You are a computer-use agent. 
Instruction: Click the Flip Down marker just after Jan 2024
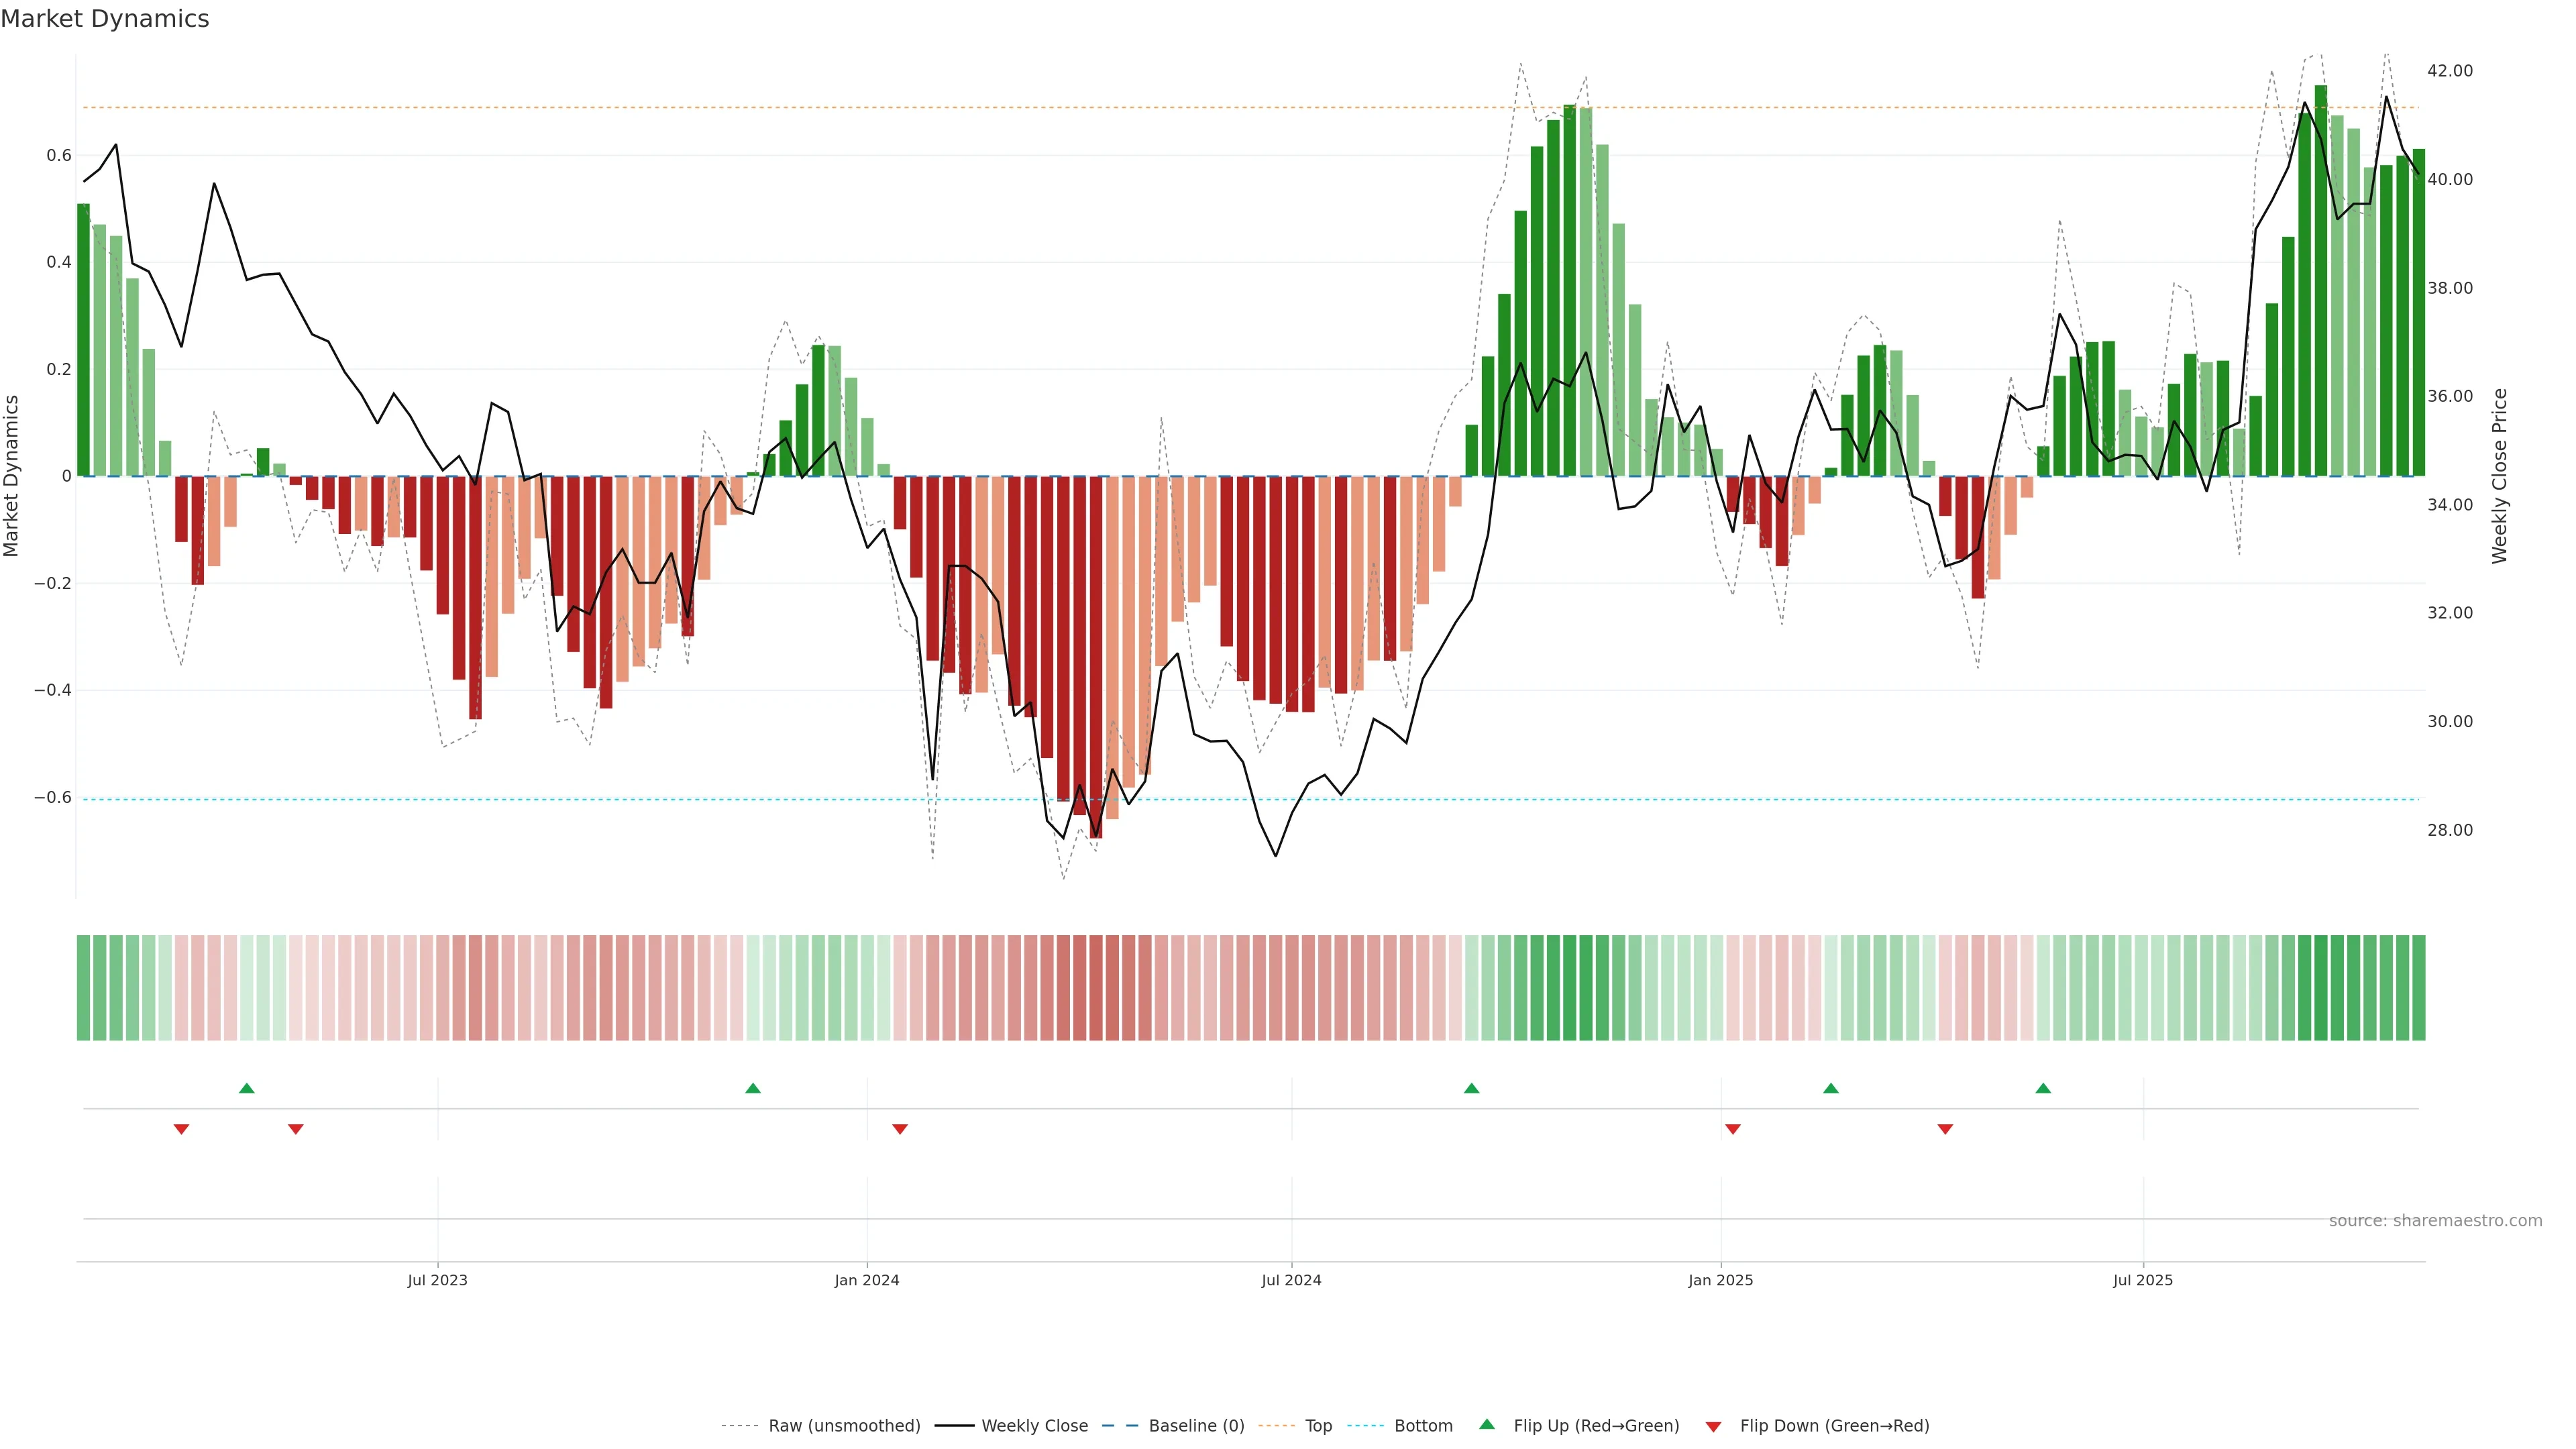pyautogui.click(x=900, y=1129)
